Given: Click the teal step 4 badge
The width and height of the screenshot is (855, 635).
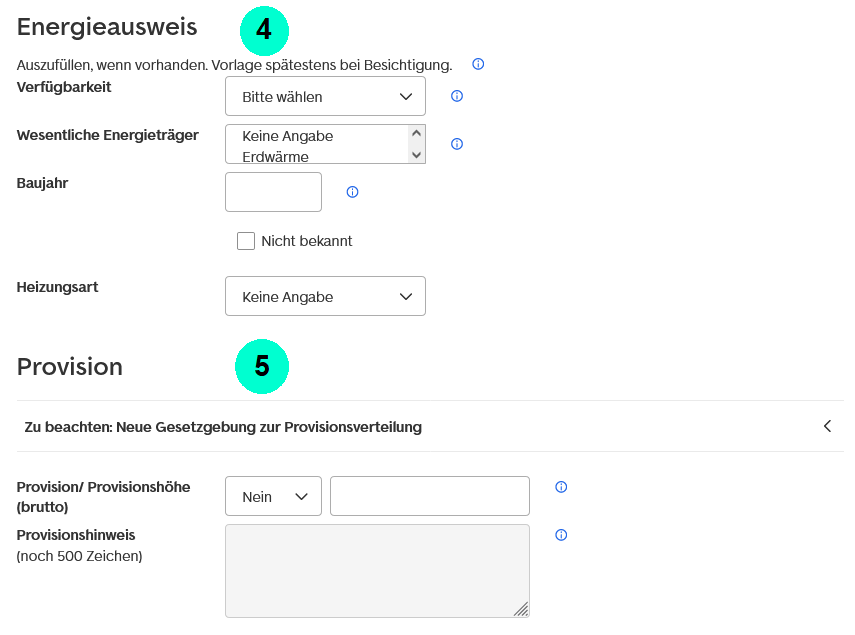Looking at the screenshot, I should [x=264, y=30].
